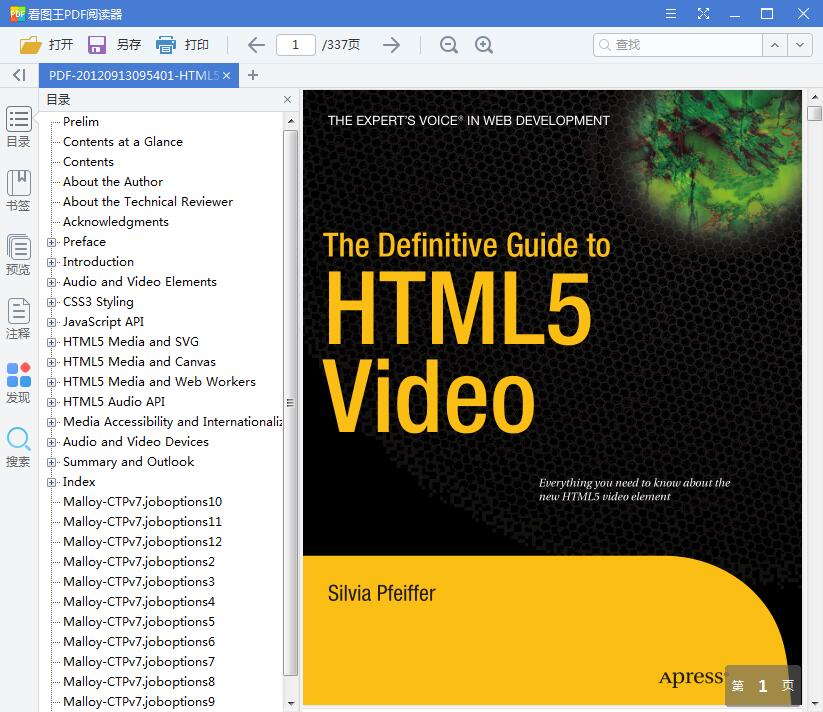823x712 pixels.
Task: Open the Annotations sidebar panel
Action: (18, 318)
